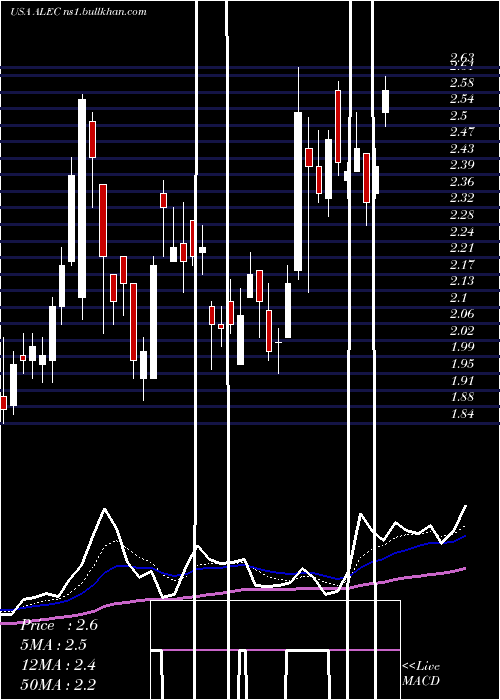Select the '50MA : 2.2' legend entry
This screenshot has width=500, height=700.
coord(58,685)
